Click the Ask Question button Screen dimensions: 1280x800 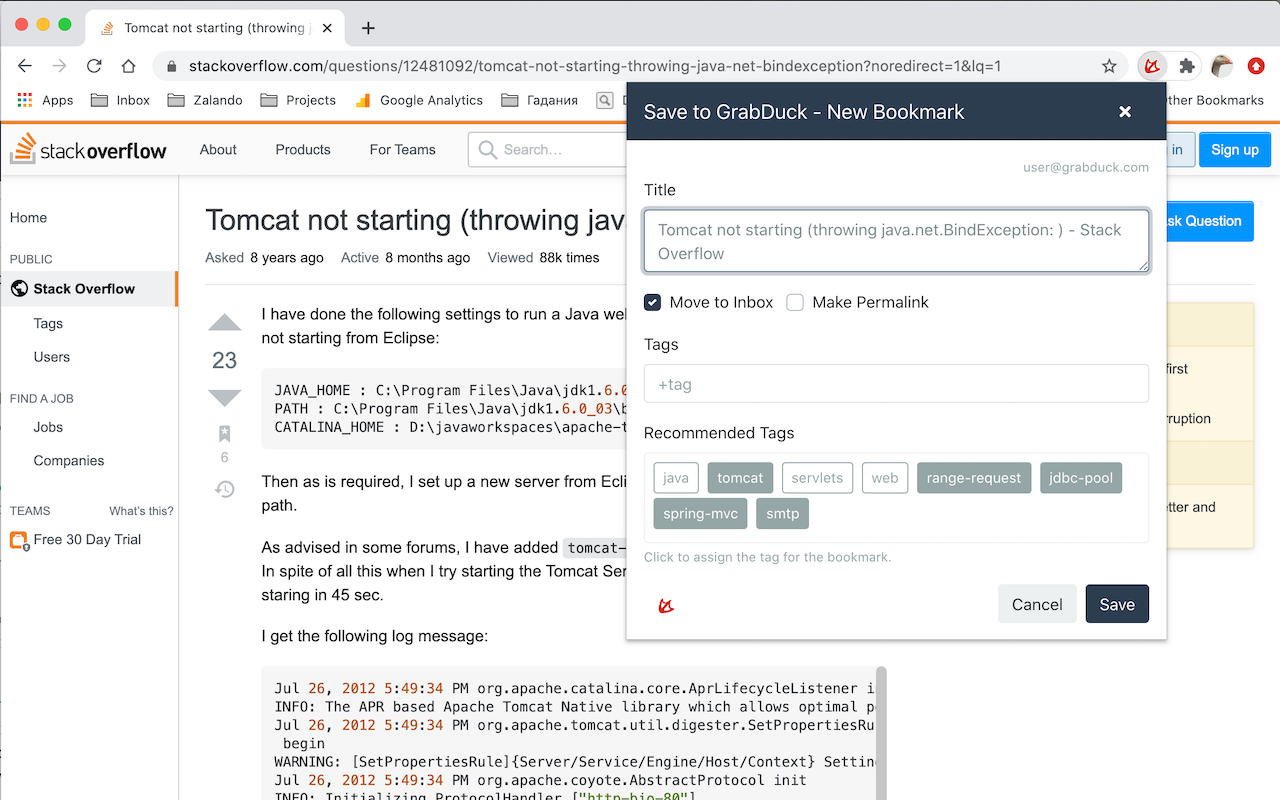click(x=1209, y=221)
